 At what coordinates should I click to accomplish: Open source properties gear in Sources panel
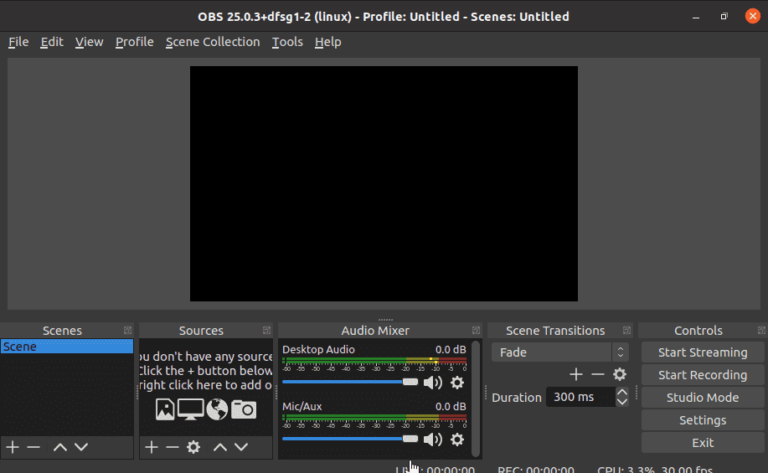pyautogui.click(x=193, y=447)
